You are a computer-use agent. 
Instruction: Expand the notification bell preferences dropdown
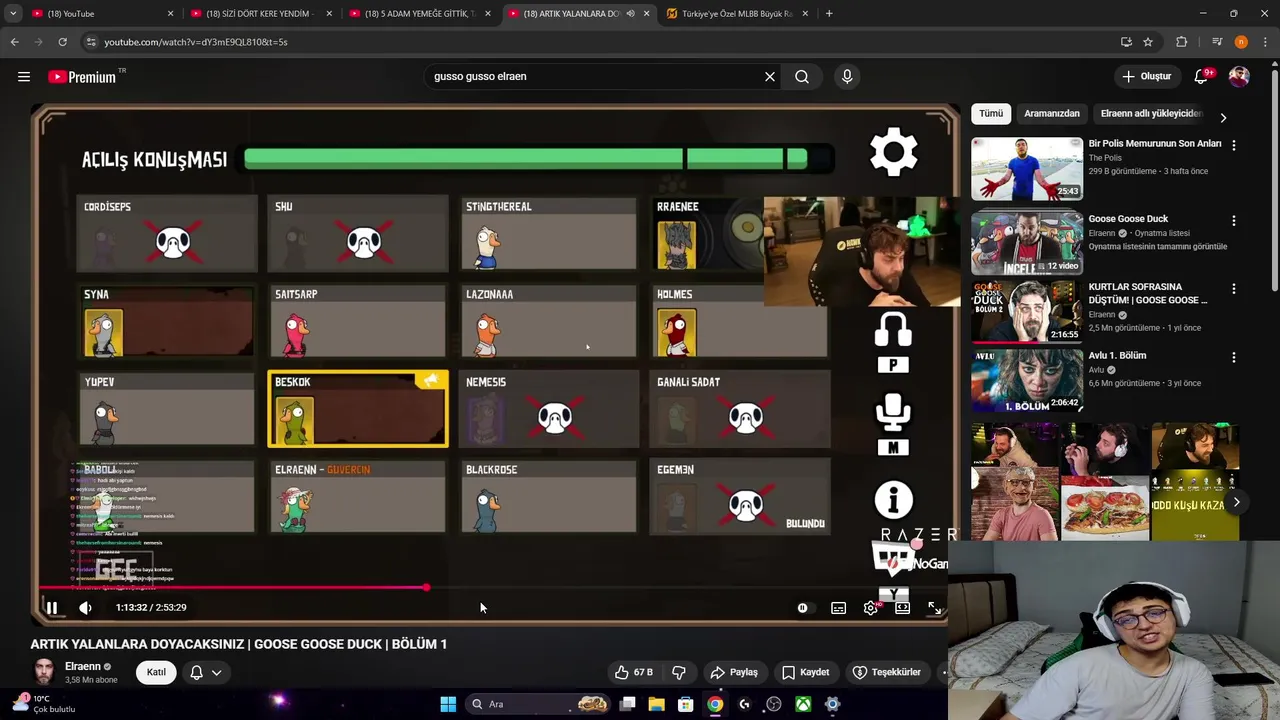[x=216, y=673]
